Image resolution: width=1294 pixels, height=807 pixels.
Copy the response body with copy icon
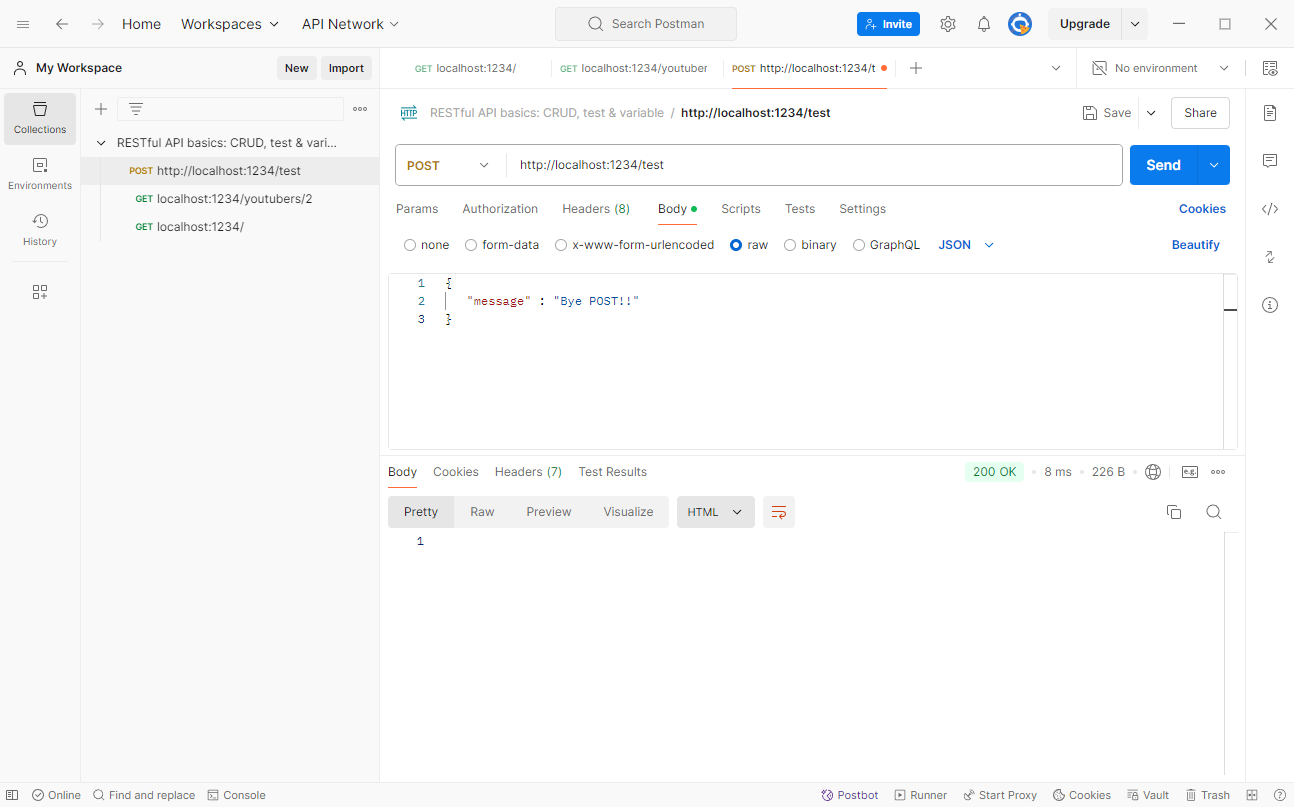(x=1174, y=512)
